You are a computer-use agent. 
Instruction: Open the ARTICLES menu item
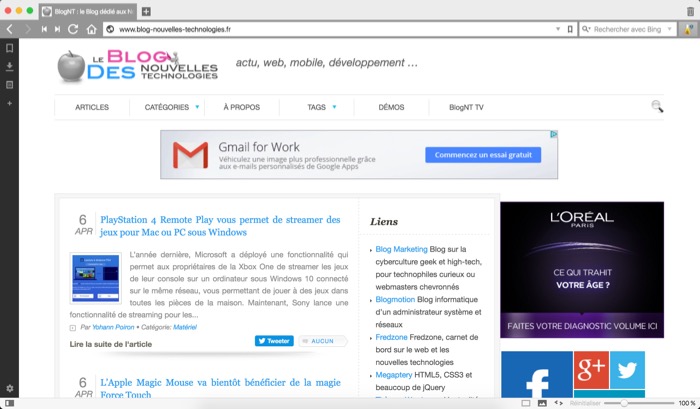(92, 107)
